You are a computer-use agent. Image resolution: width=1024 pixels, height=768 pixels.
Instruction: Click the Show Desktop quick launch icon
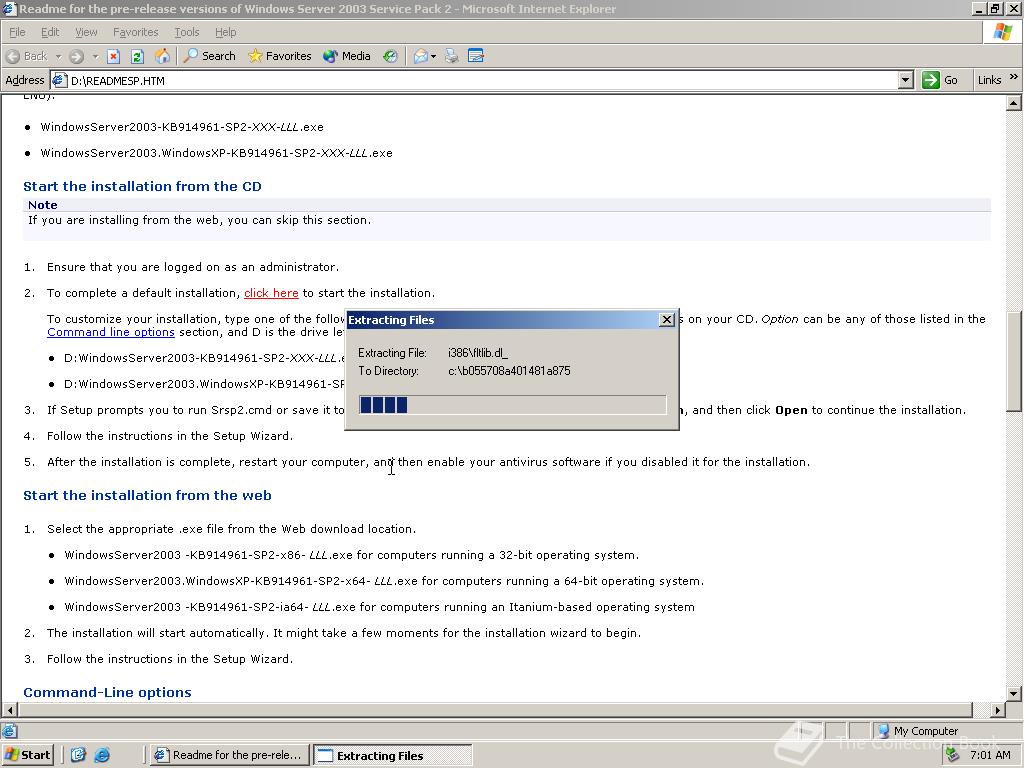pyautogui.click(x=78, y=755)
